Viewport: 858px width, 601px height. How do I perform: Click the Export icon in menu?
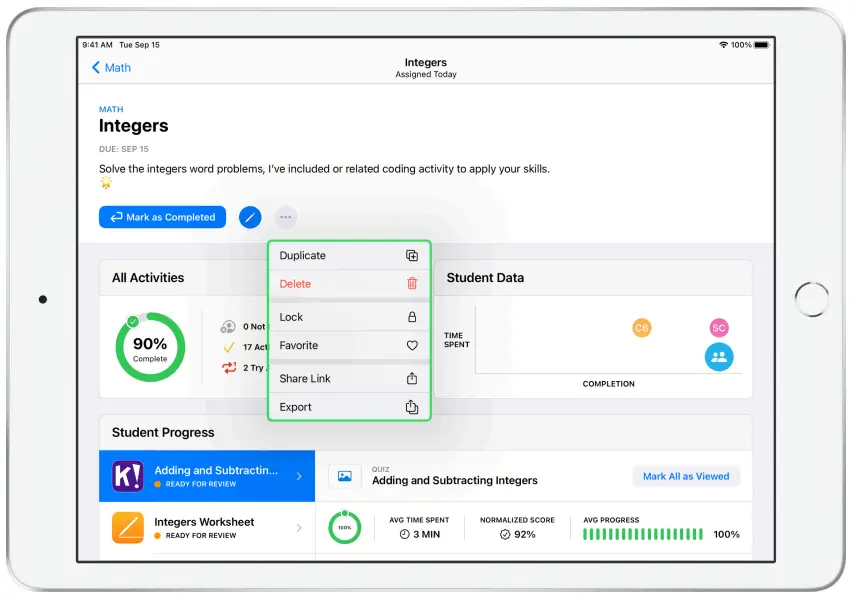click(x=412, y=407)
